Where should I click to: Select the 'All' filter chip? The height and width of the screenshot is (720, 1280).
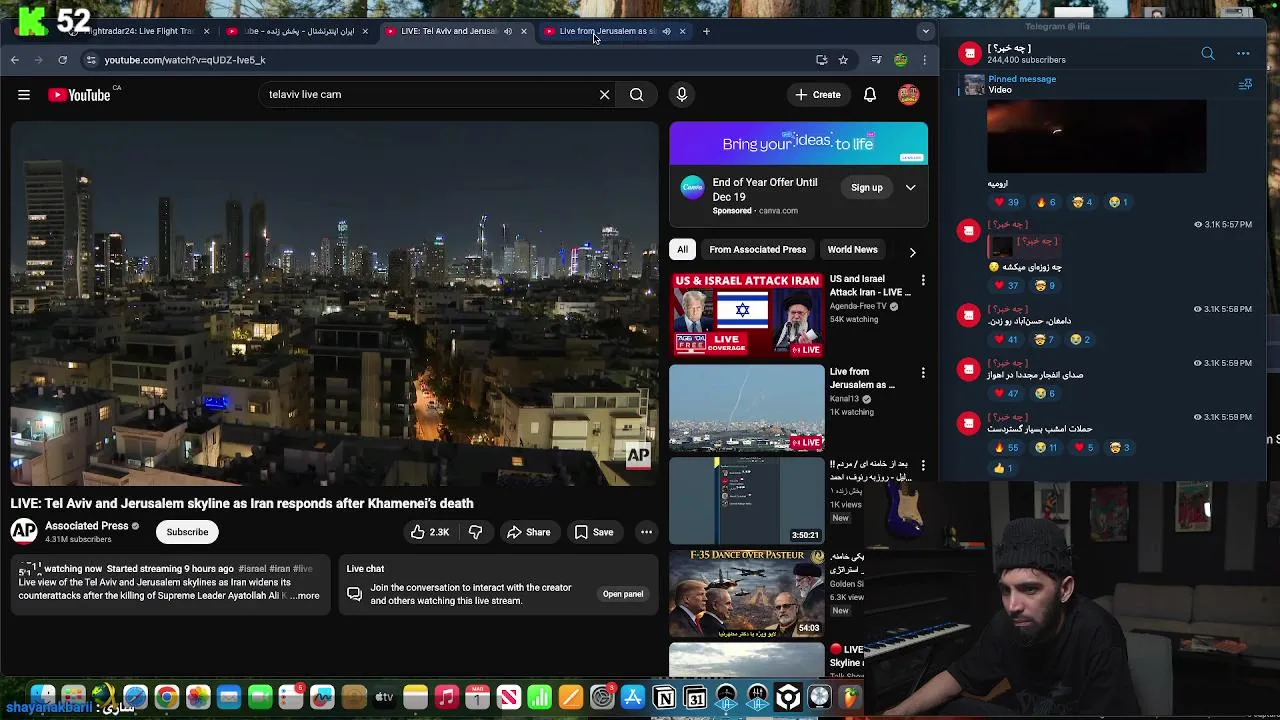[682, 250]
